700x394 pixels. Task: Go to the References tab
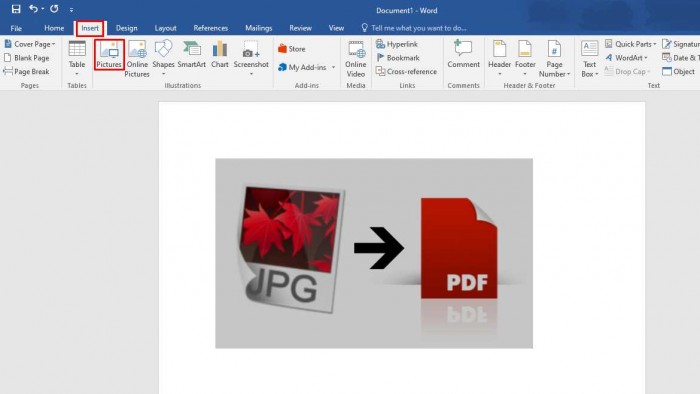(x=211, y=28)
